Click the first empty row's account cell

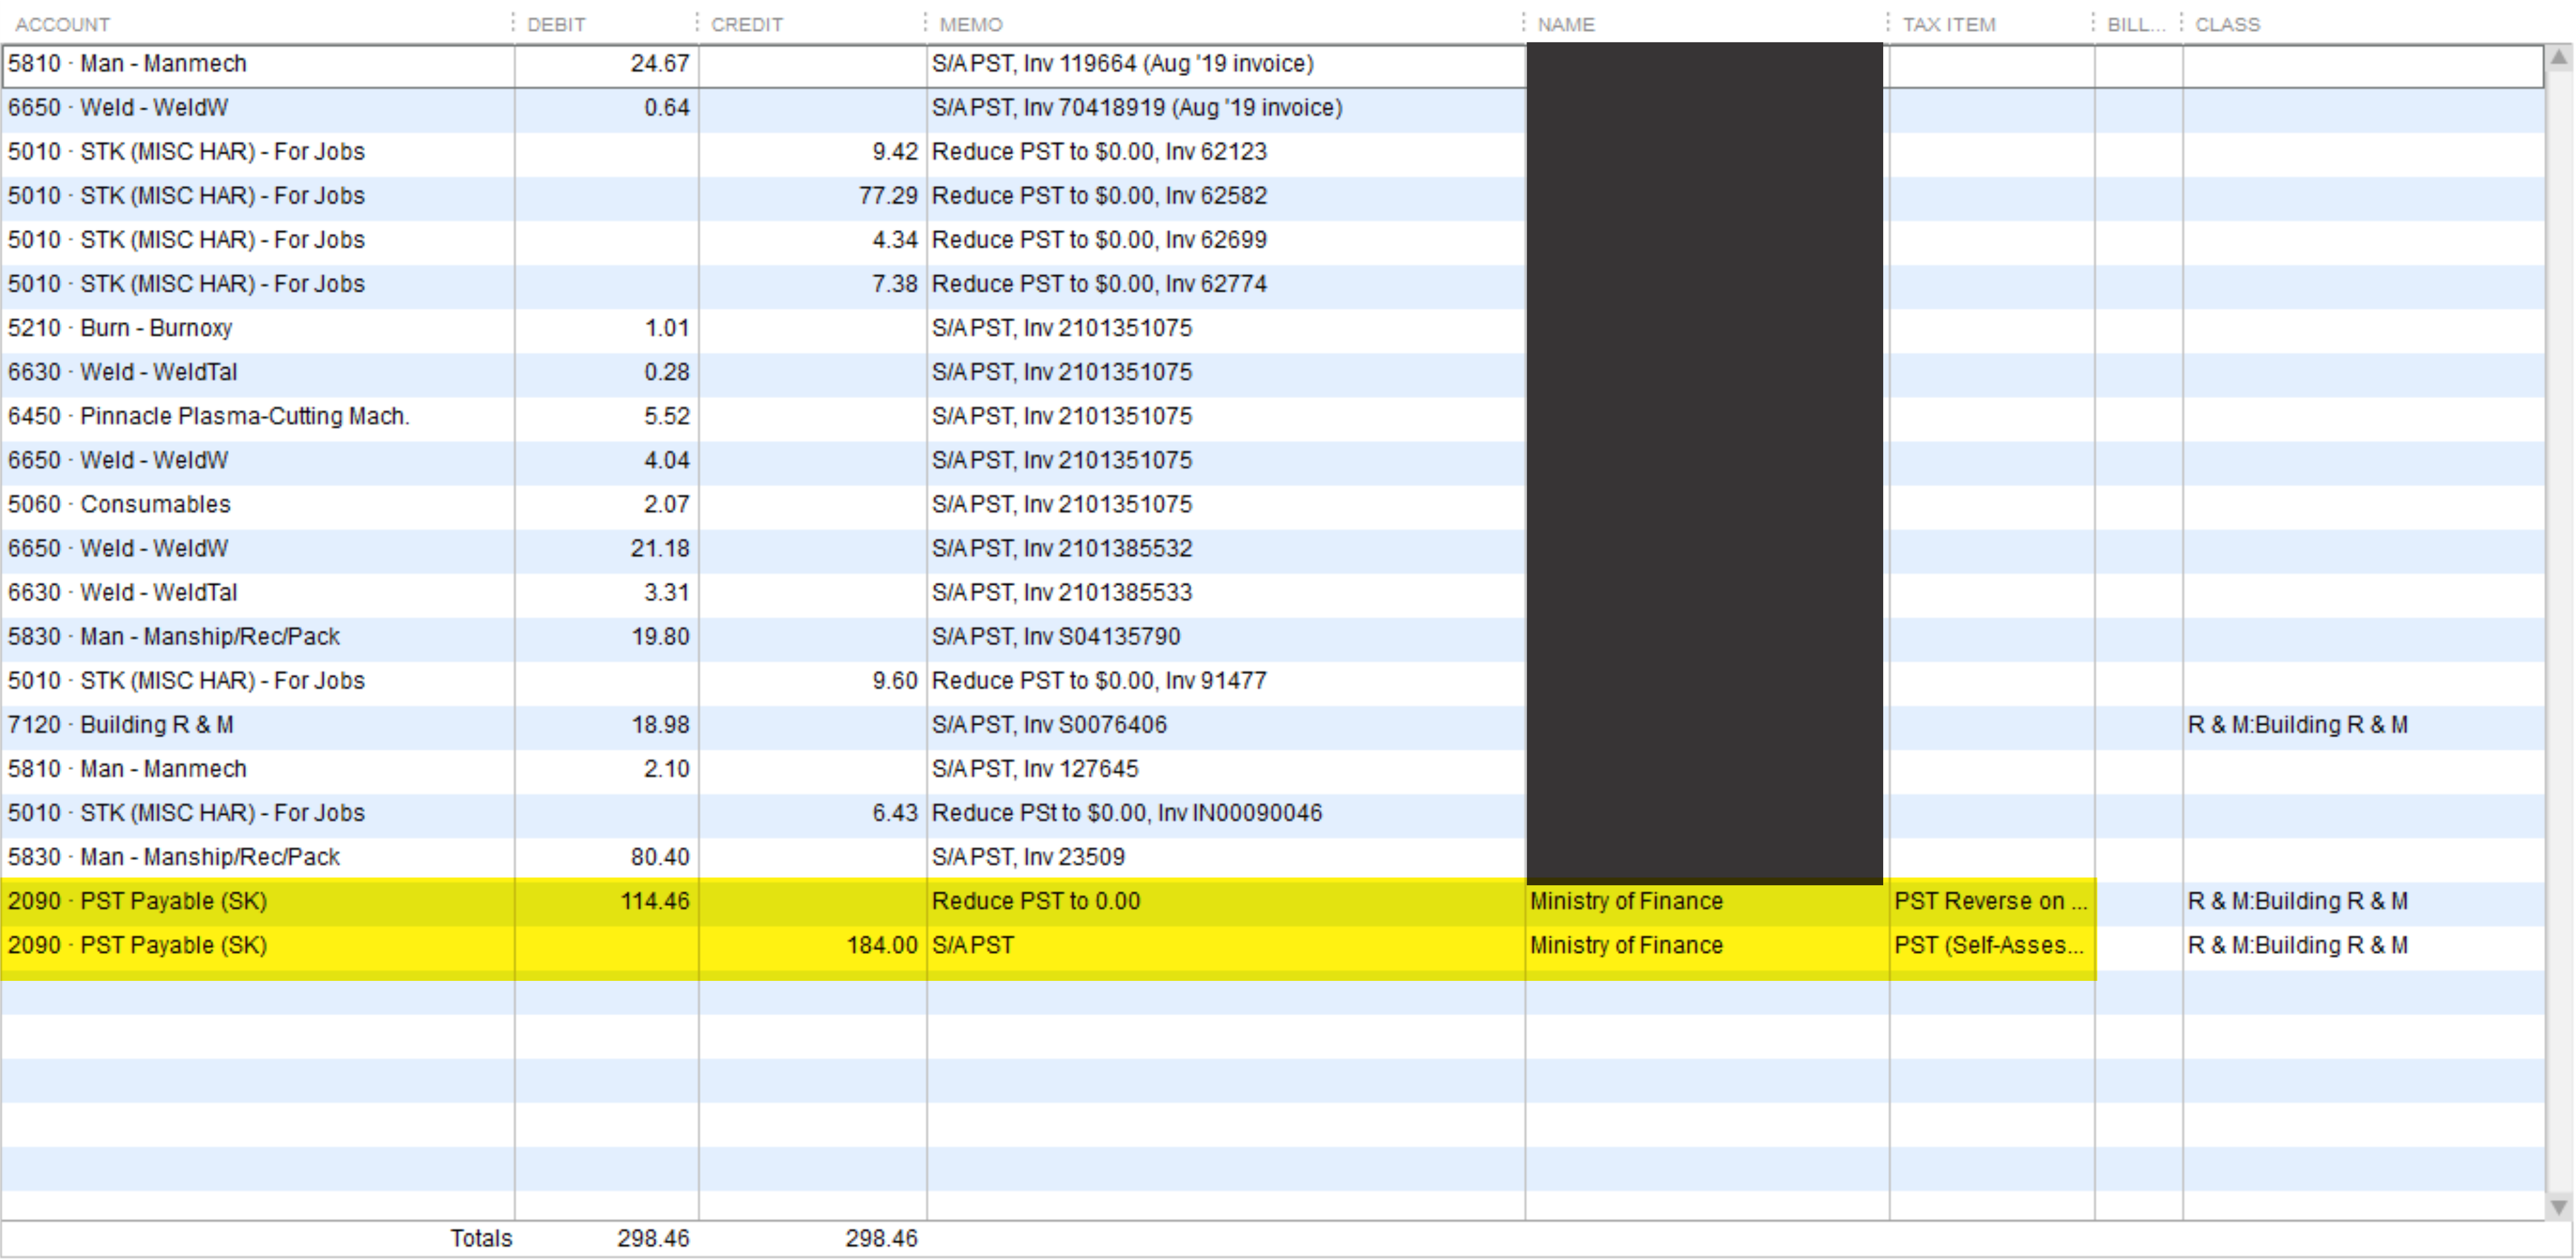coord(258,992)
